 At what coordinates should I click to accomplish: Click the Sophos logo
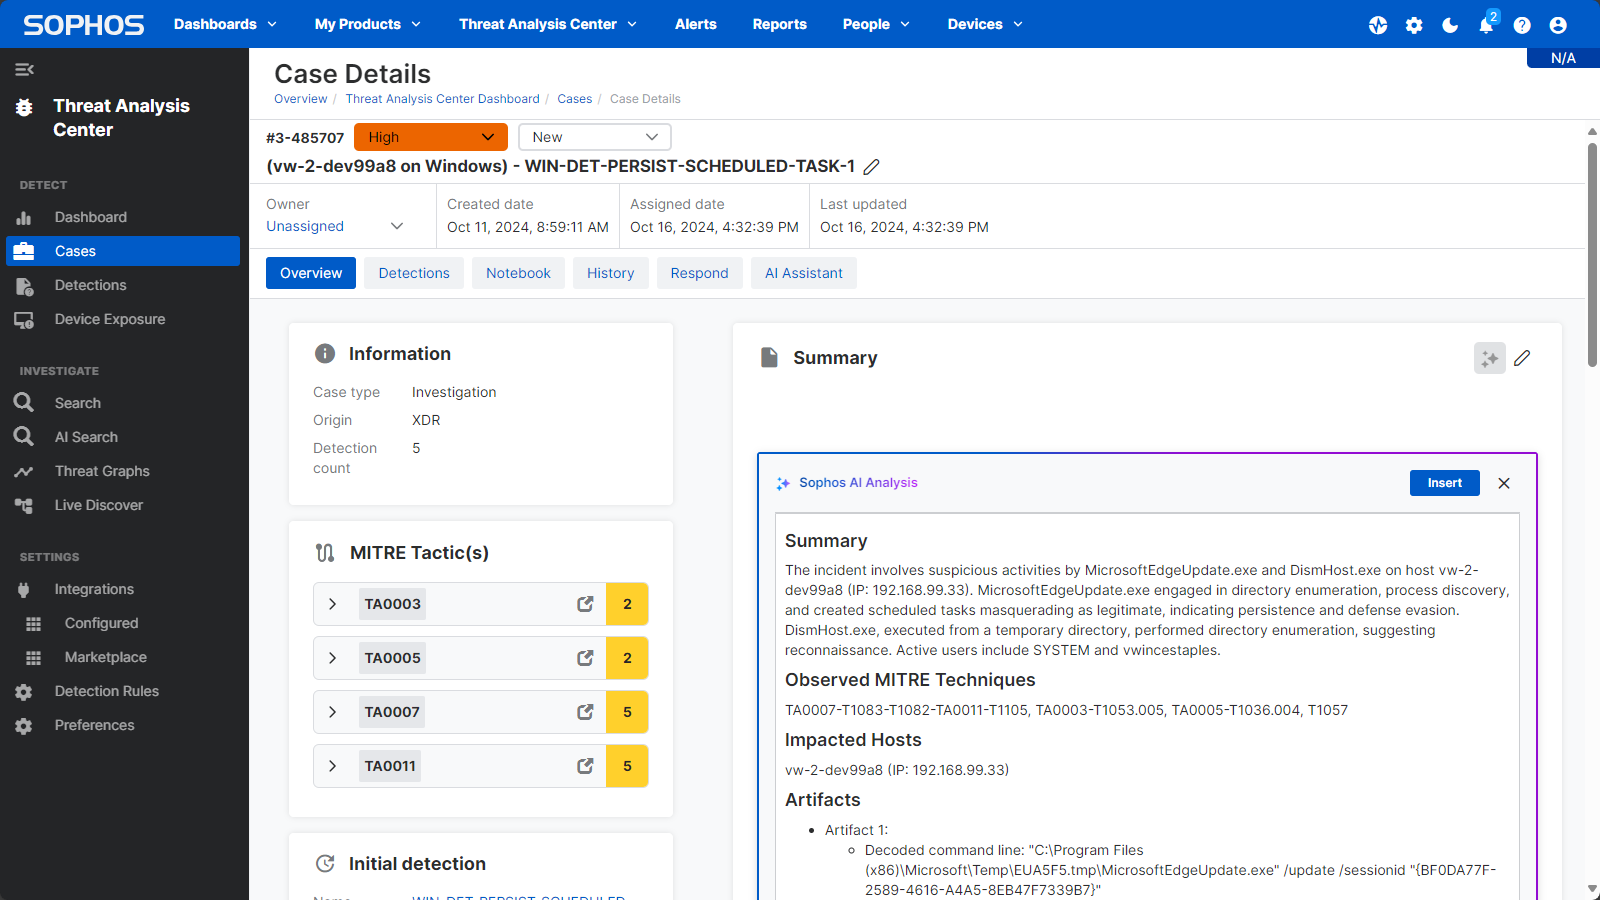(x=84, y=24)
